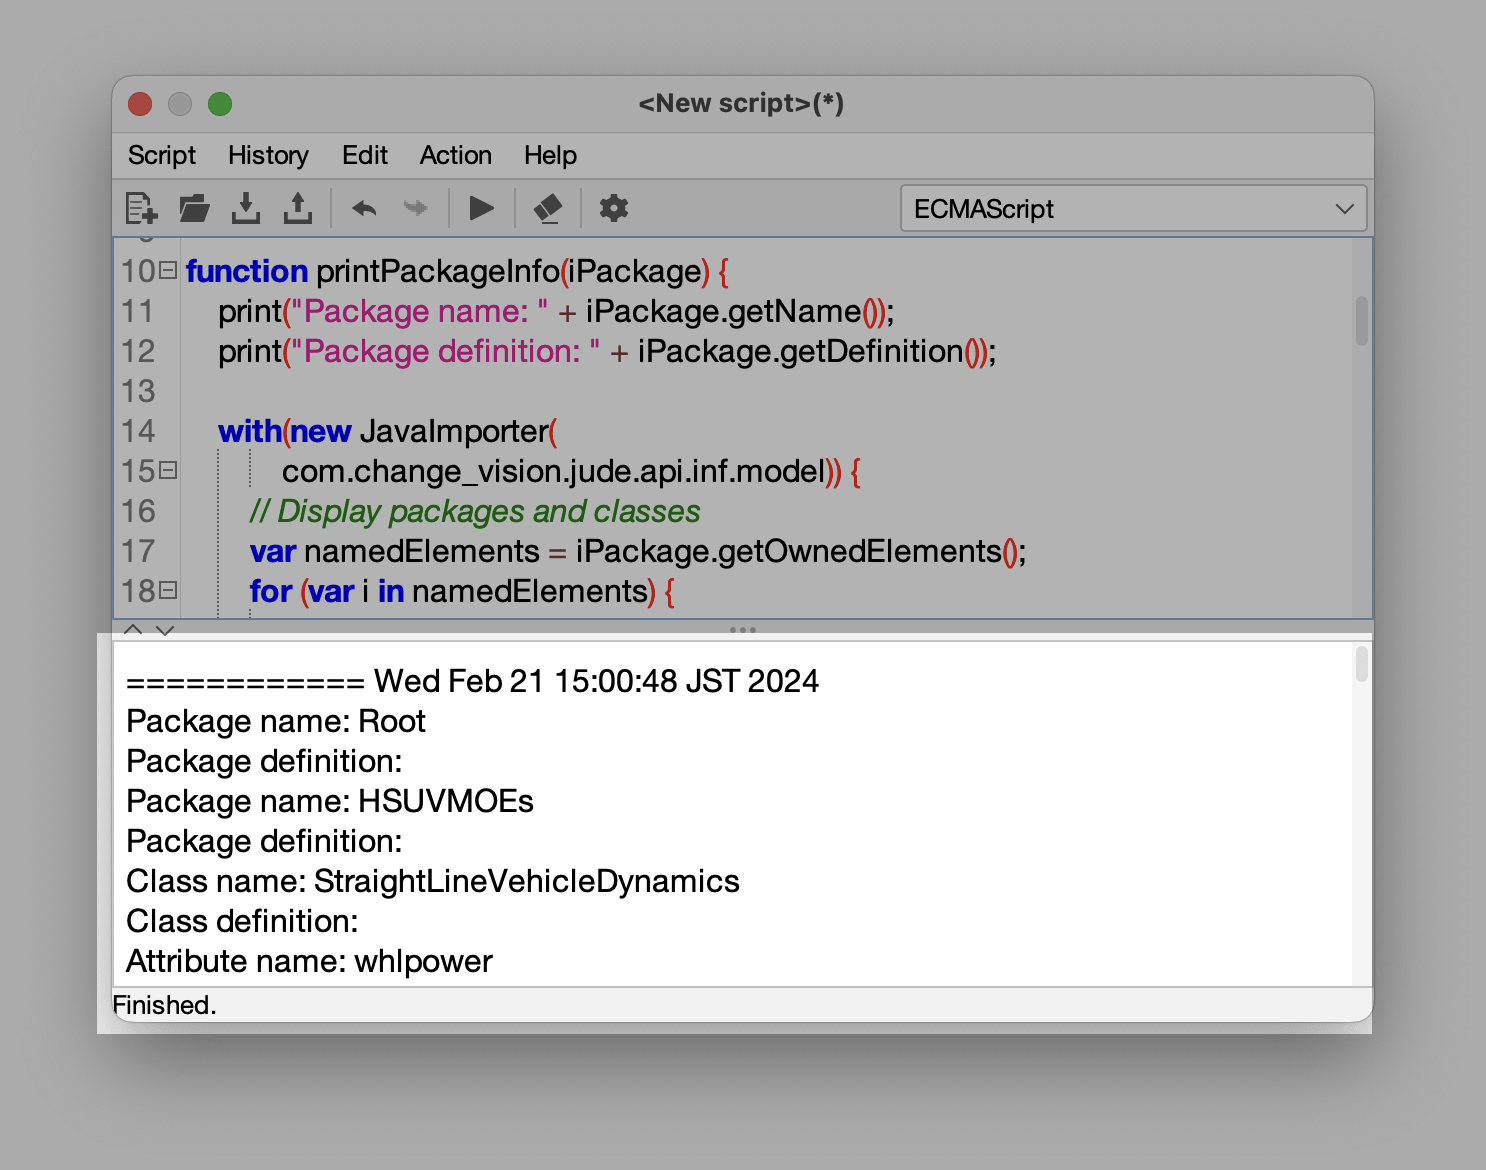Image resolution: width=1486 pixels, height=1170 pixels.
Task: Click the comment "// Display packages and classes"
Action: tap(475, 511)
